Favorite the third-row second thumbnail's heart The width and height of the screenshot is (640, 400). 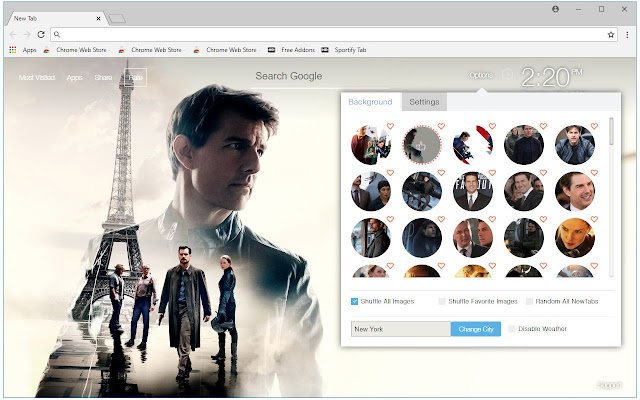441,219
